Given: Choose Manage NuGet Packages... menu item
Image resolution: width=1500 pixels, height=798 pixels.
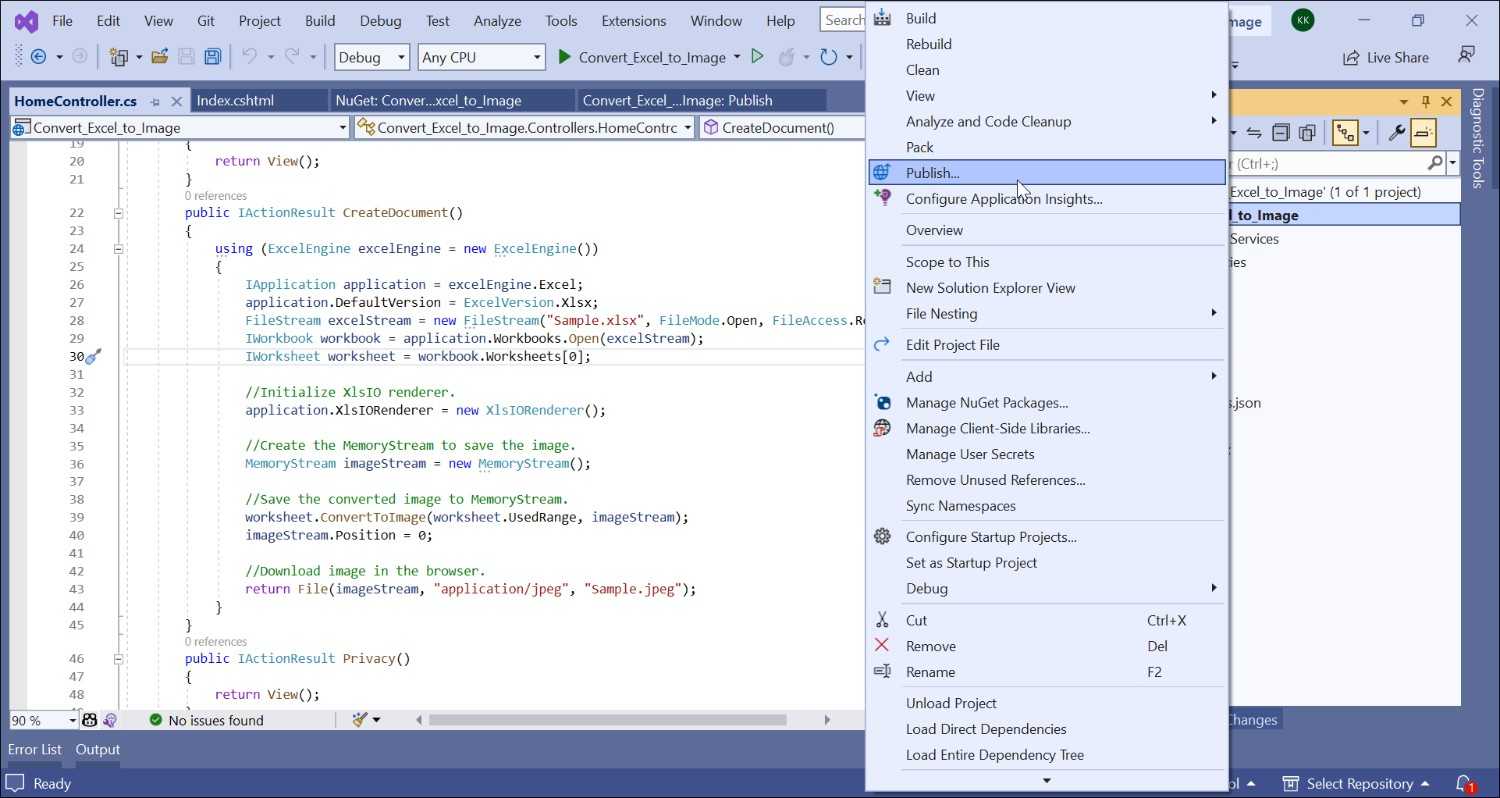Looking at the screenshot, I should pyautogui.click(x=1046, y=402).
